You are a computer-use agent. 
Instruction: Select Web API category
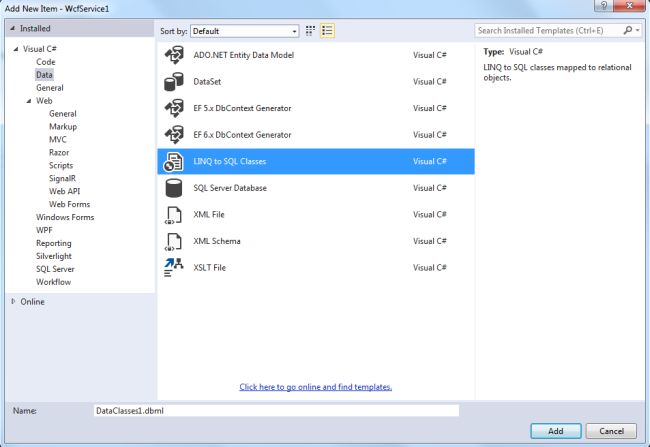coord(64,191)
